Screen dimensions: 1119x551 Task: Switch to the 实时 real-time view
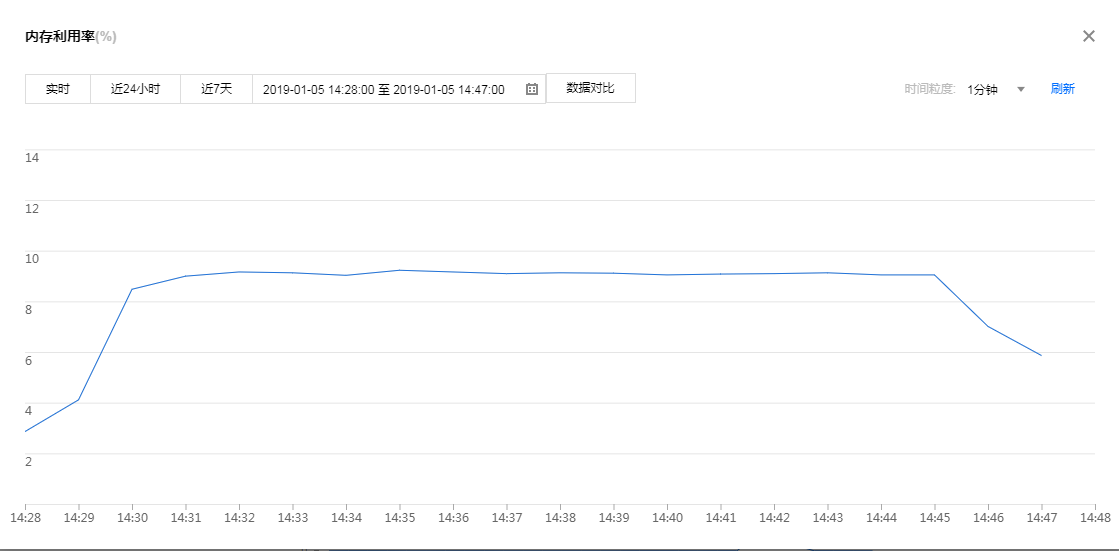58,89
